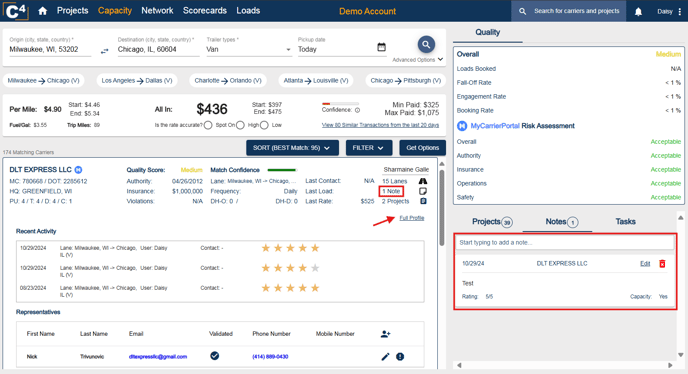
Task: Open the Daisy user menu dots
Action: click(x=680, y=12)
